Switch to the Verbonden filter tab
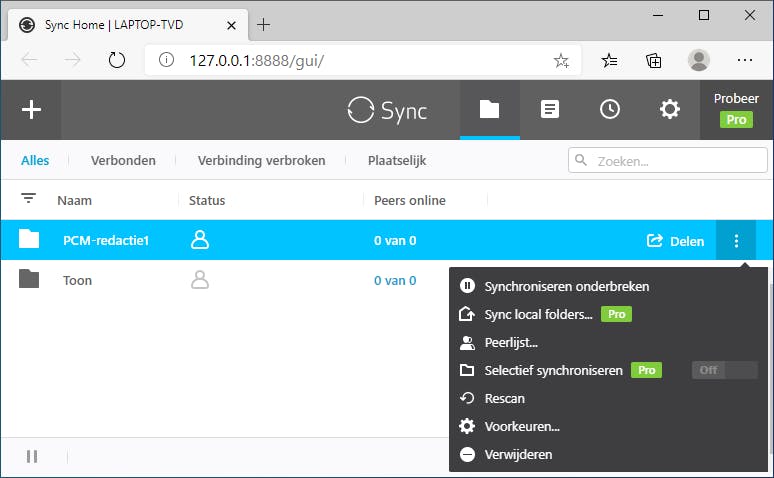 123,160
